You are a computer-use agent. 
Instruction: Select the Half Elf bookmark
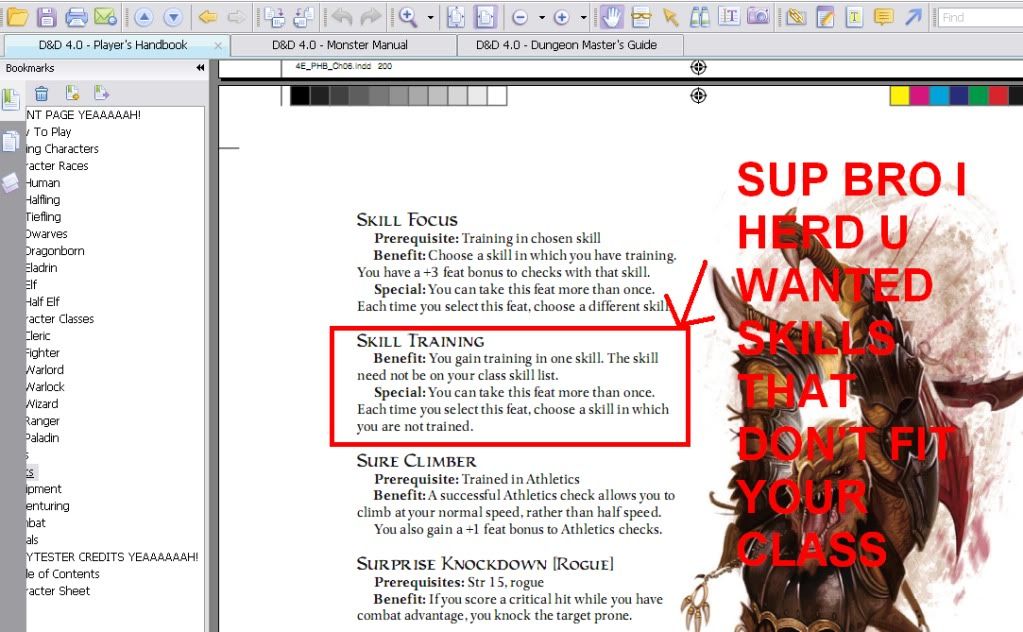pyautogui.click(x=42, y=301)
